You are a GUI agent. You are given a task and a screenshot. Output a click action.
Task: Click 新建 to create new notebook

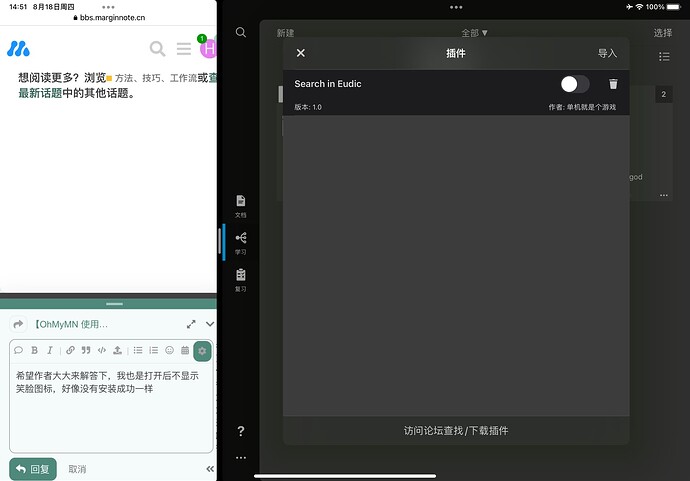[285, 33]
